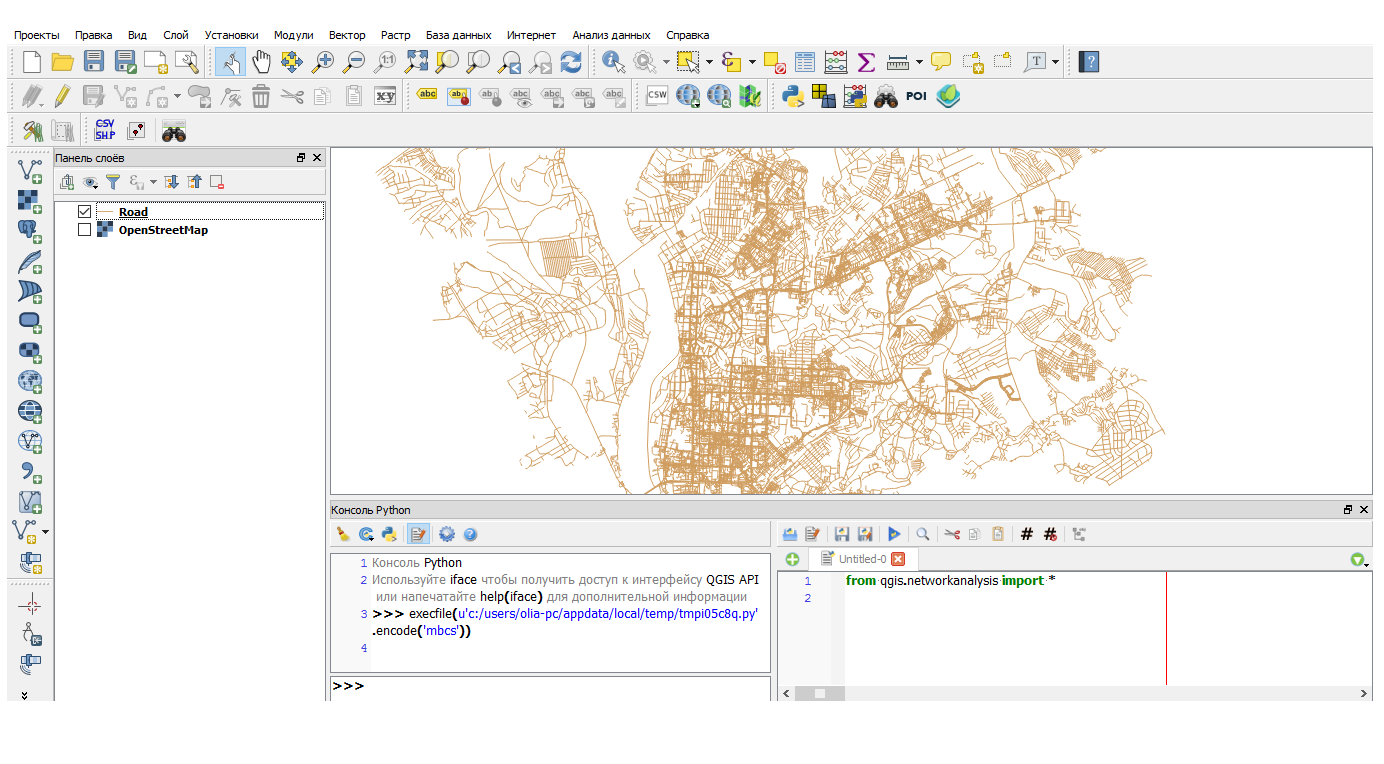This screenshot has width=1384, height=764.
Task: Open the attribute table icon
Action: click(x=805, y=62)
